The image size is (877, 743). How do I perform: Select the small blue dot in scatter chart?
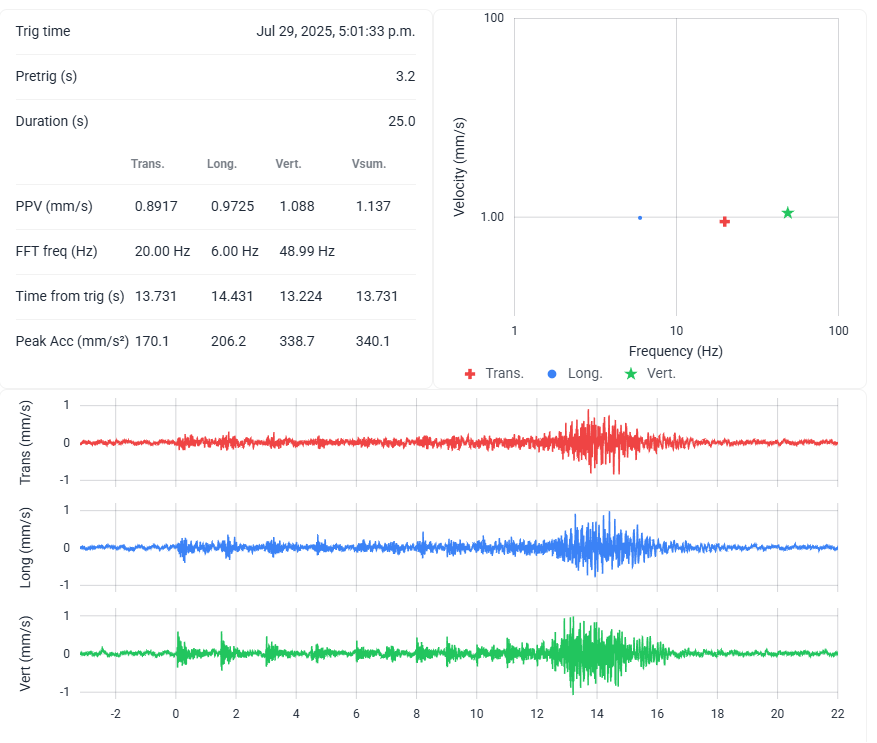(x=640, y=217)
